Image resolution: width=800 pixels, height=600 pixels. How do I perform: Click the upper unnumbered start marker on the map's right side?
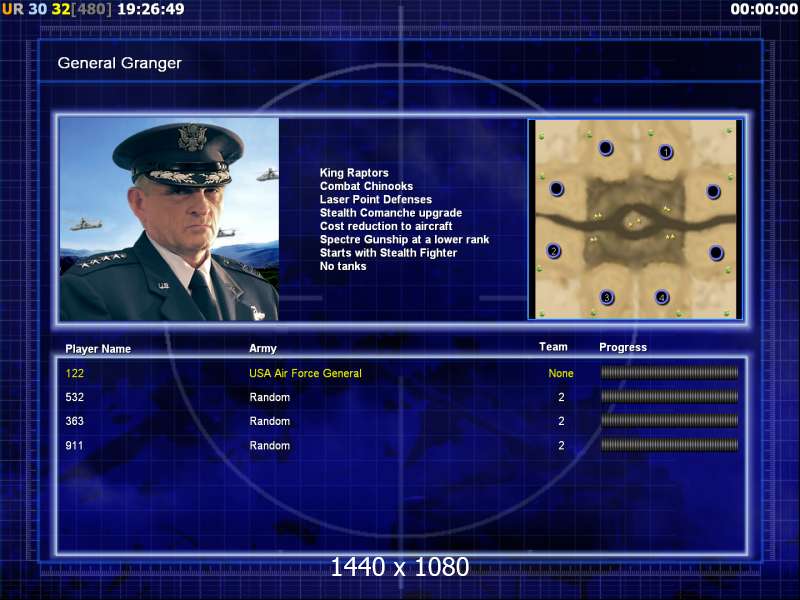pyautogui.click(x=713, y=192)
